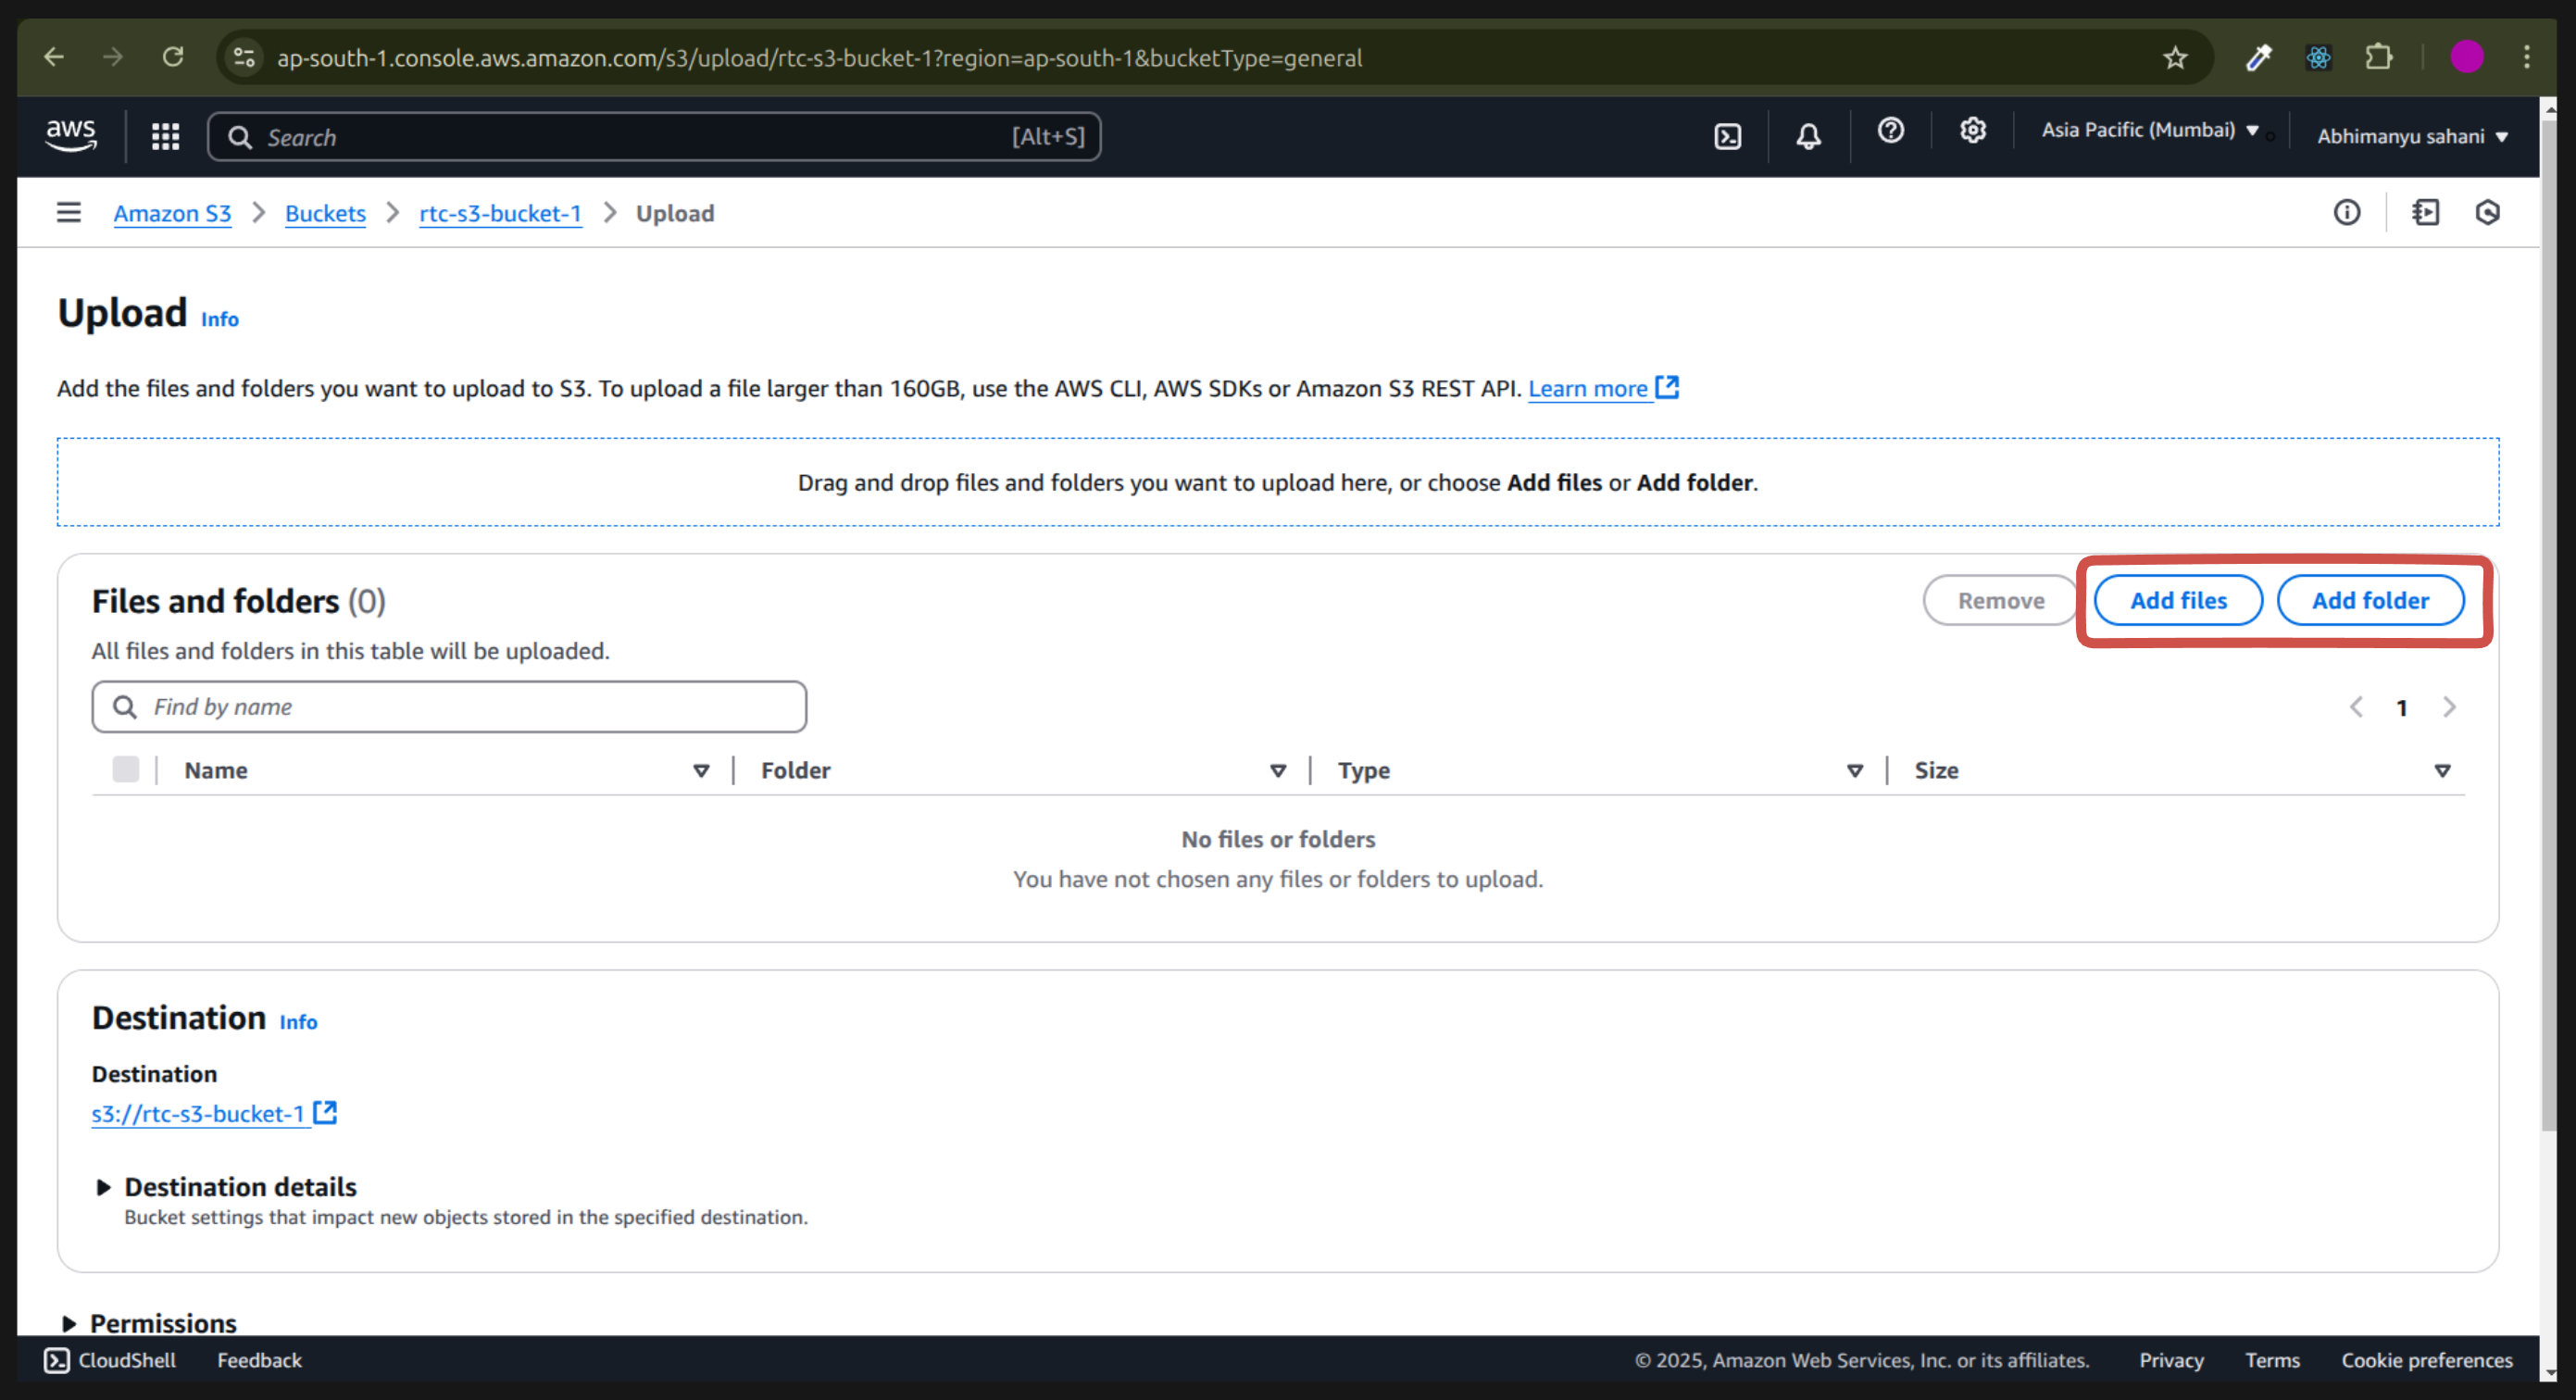Open the hexagon clock icon by breadcrumbs
2576x1400 pixels.
[x=2487, y=212]
